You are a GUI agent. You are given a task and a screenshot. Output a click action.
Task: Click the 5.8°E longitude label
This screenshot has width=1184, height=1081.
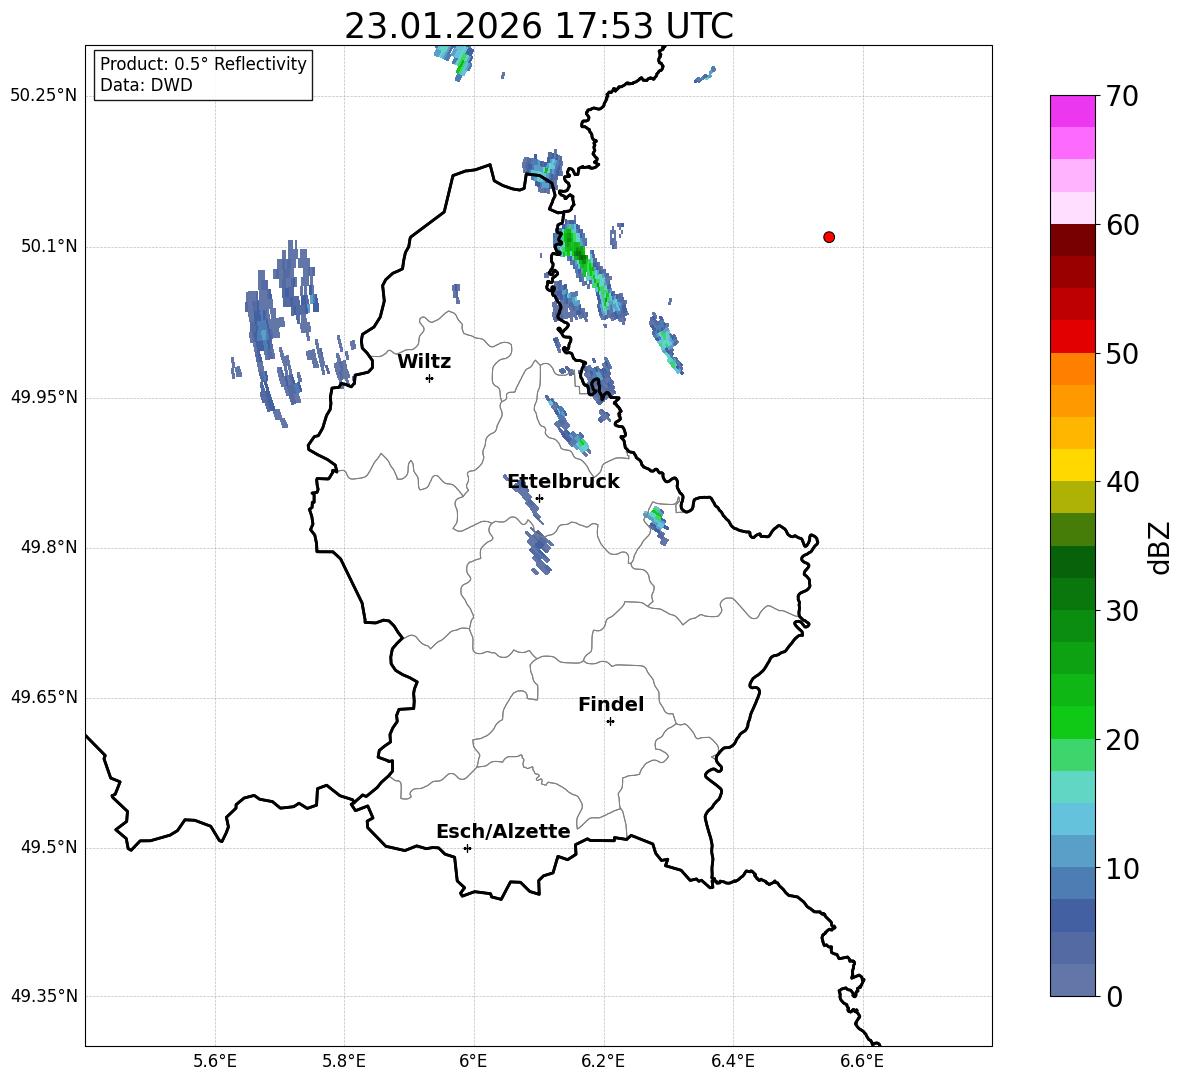click(x=344, y=1061)
